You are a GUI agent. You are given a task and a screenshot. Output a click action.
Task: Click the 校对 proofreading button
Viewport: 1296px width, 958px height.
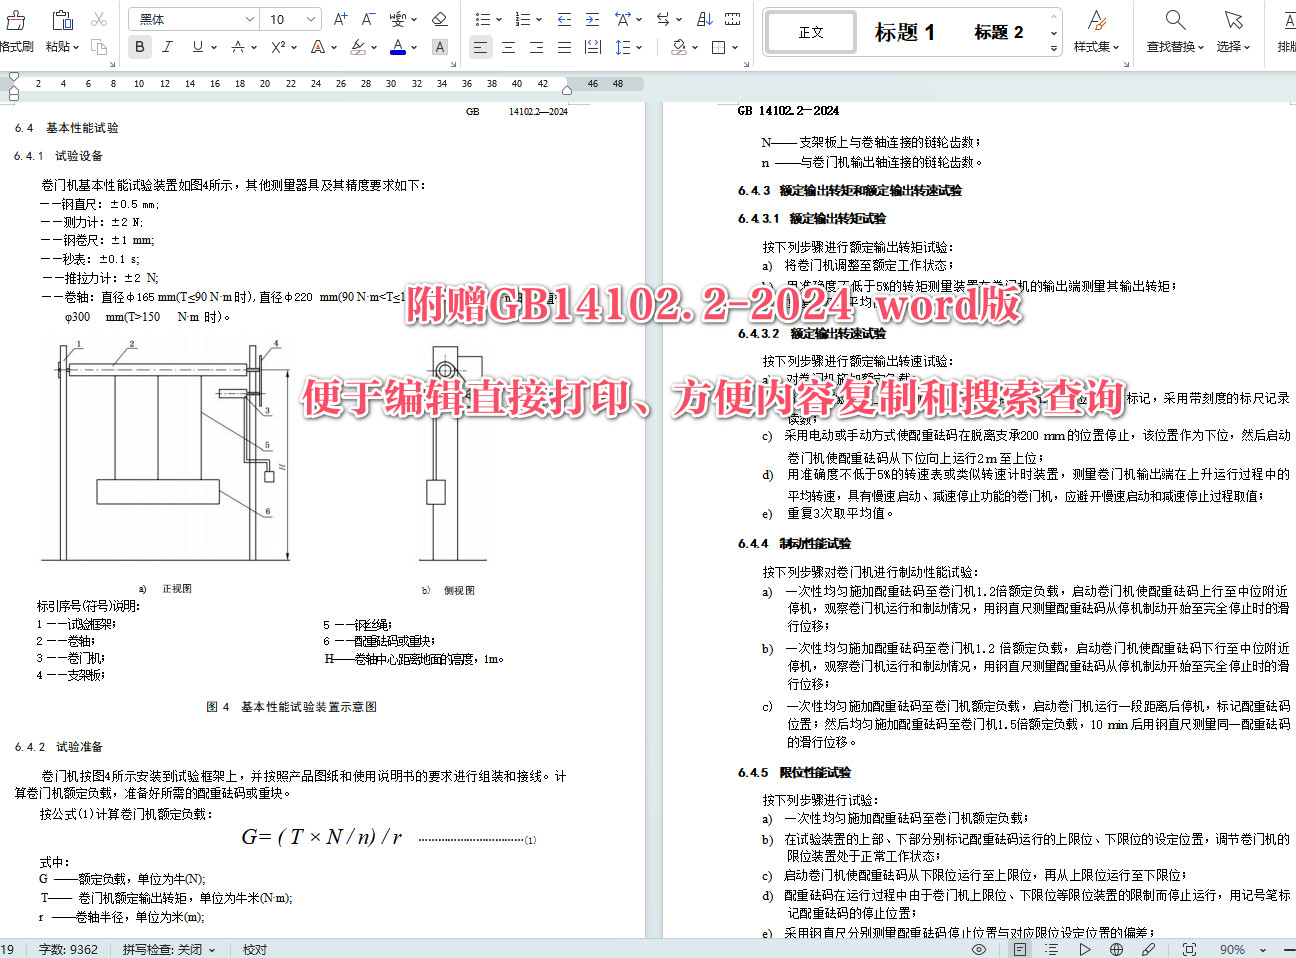[x=254, y=949]
